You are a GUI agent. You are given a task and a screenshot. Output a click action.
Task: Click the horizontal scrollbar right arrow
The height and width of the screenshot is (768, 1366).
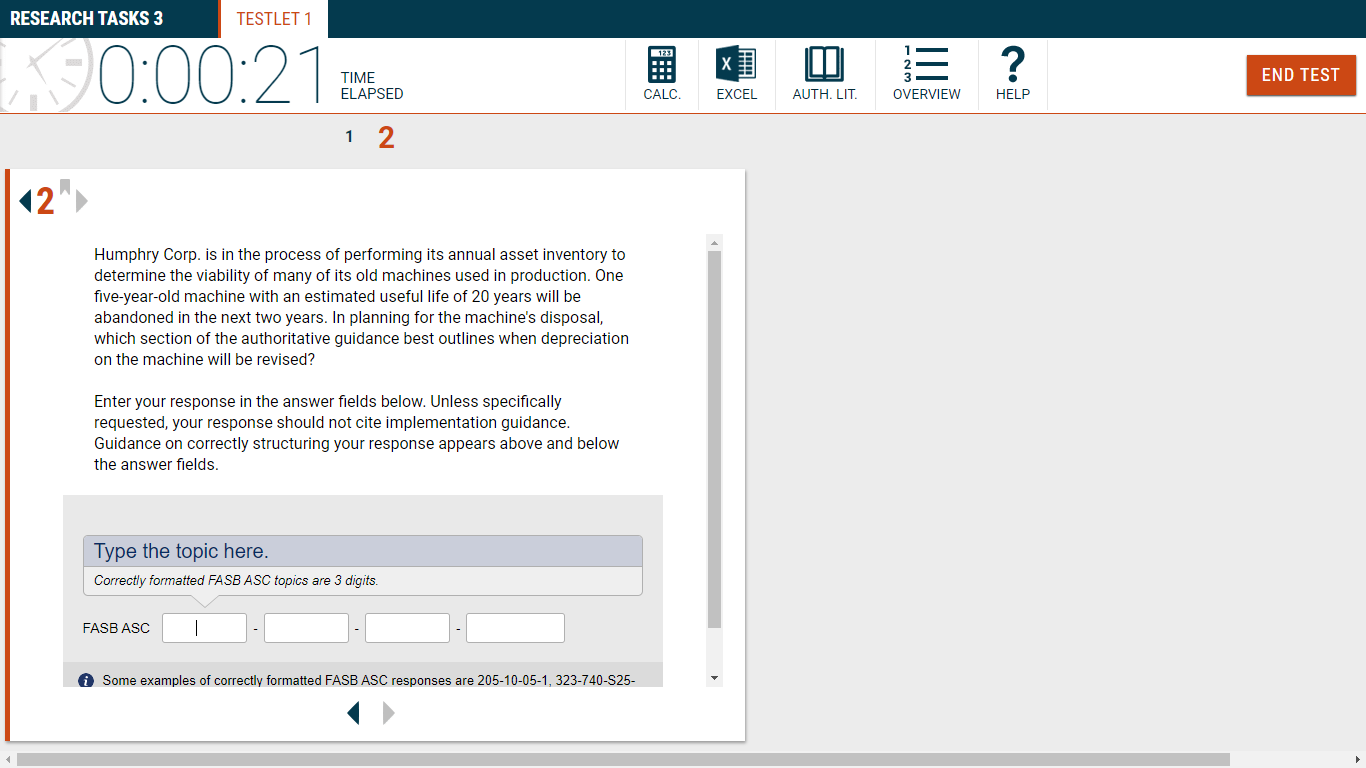pos(1357,760)
